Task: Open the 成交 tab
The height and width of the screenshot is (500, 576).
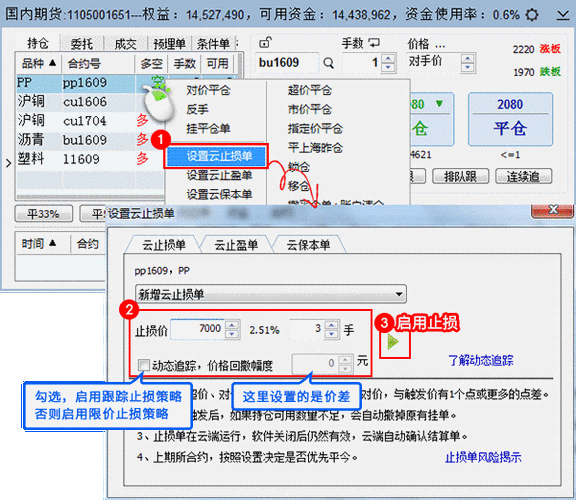Action: pos(125,44)
